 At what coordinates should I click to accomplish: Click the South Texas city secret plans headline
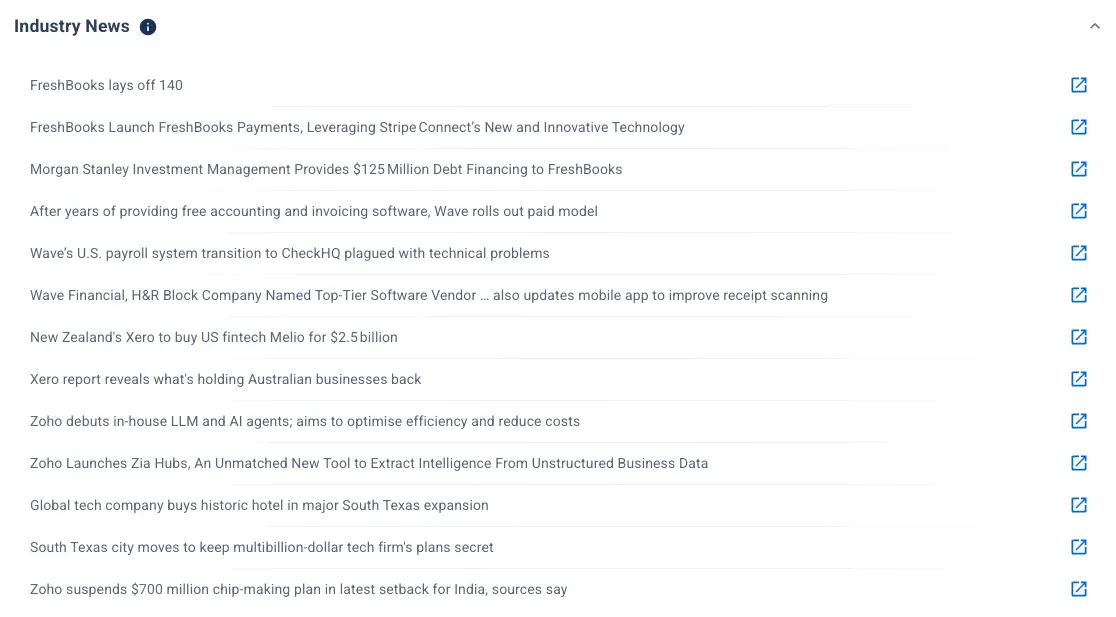261,547
